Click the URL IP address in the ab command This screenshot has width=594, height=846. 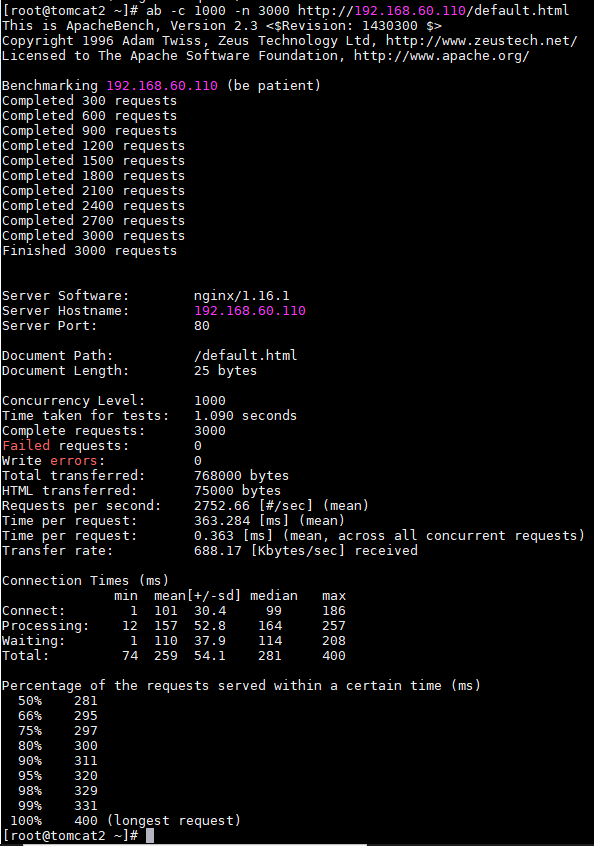(x=410, y=10)
